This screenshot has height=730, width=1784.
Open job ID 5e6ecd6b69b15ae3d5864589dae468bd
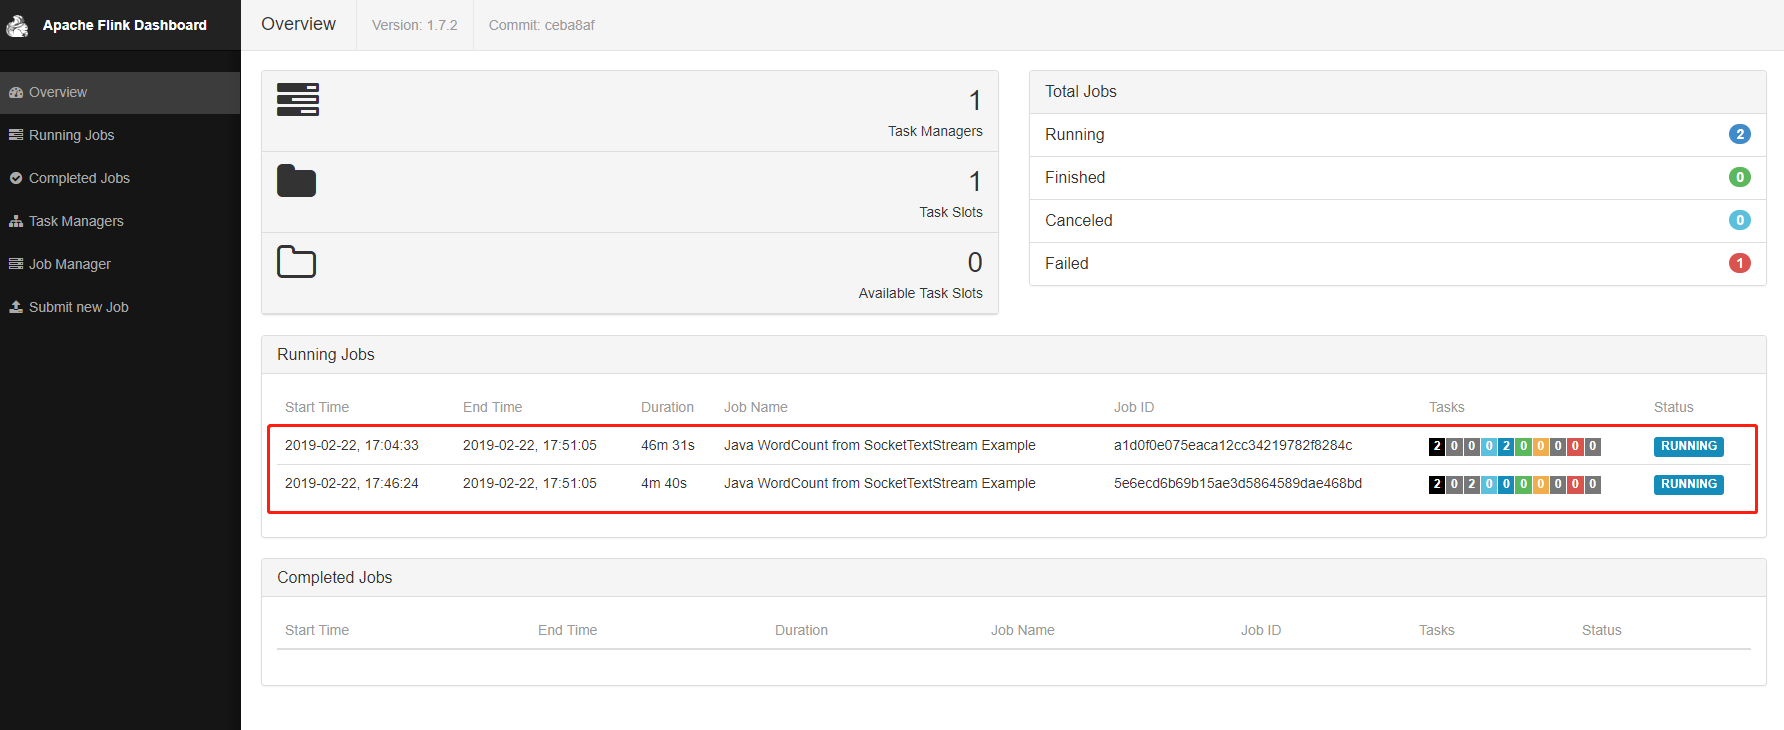pyautogui.click(x=1238, y=483)
